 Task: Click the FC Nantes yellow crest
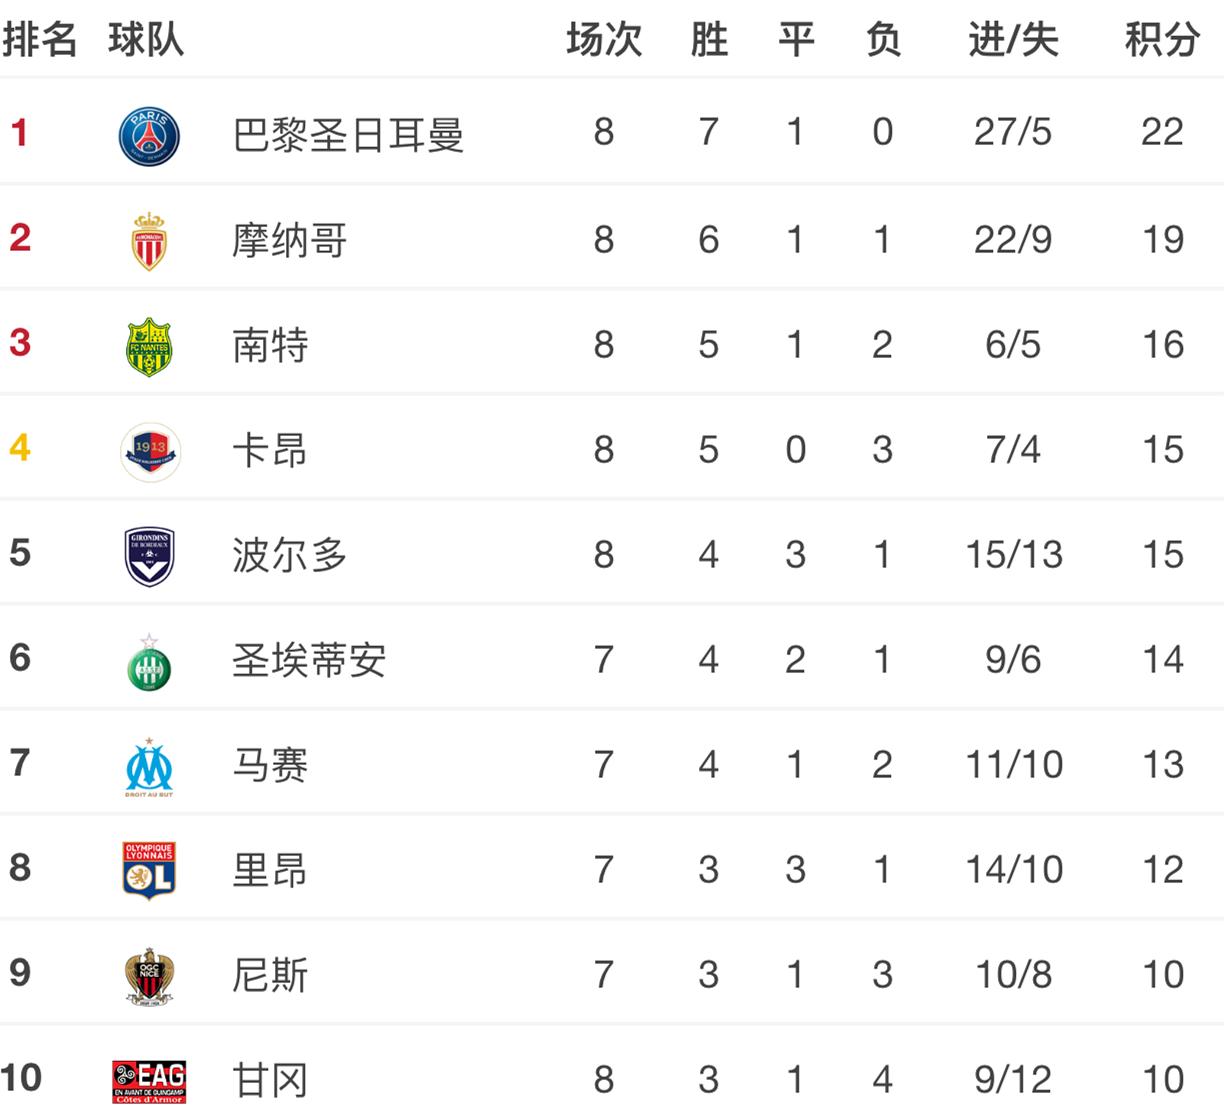[x=149, y=346]
